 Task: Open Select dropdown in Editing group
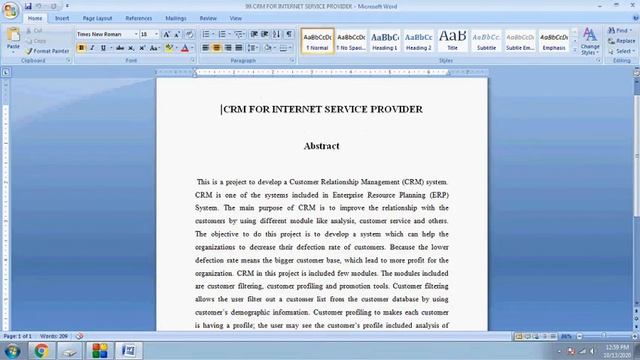coord(621,51)
